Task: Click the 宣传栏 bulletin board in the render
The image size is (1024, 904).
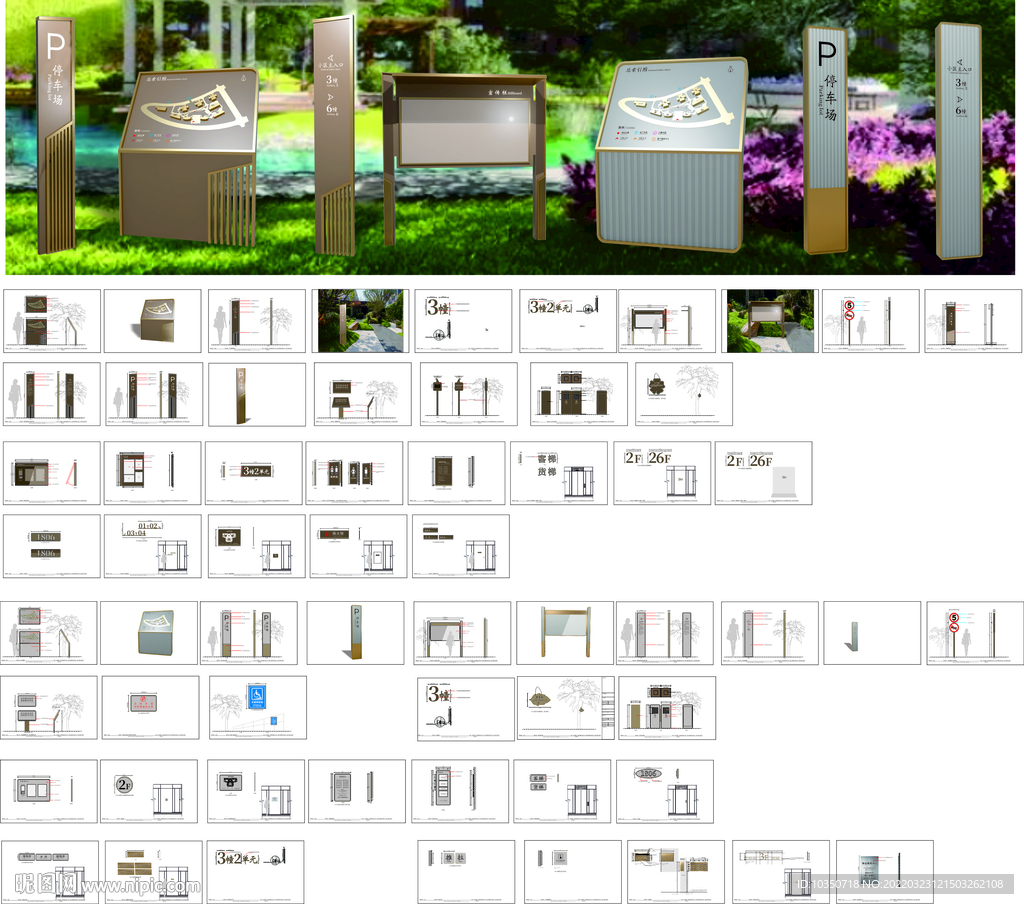Action: coord(464,157)
